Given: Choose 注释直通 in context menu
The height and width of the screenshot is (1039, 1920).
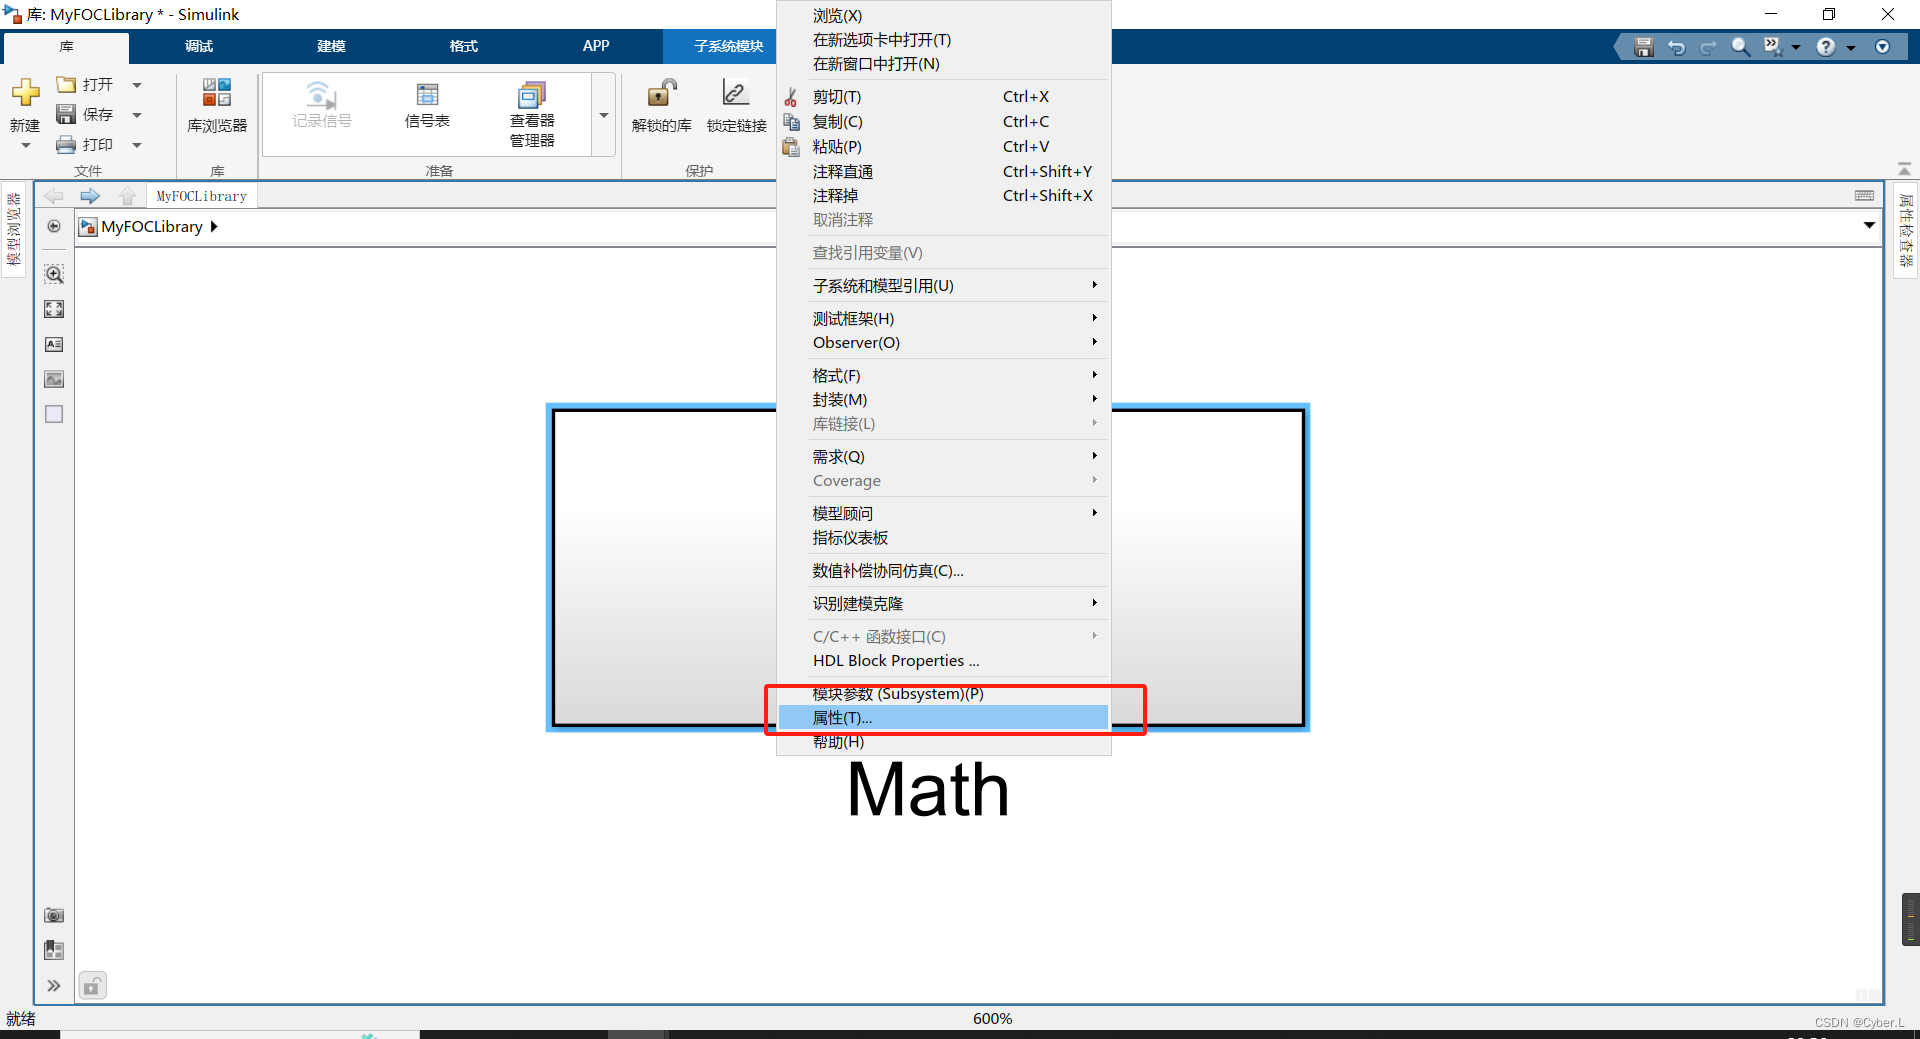Looking at the screenshot, I should (943, 172).
